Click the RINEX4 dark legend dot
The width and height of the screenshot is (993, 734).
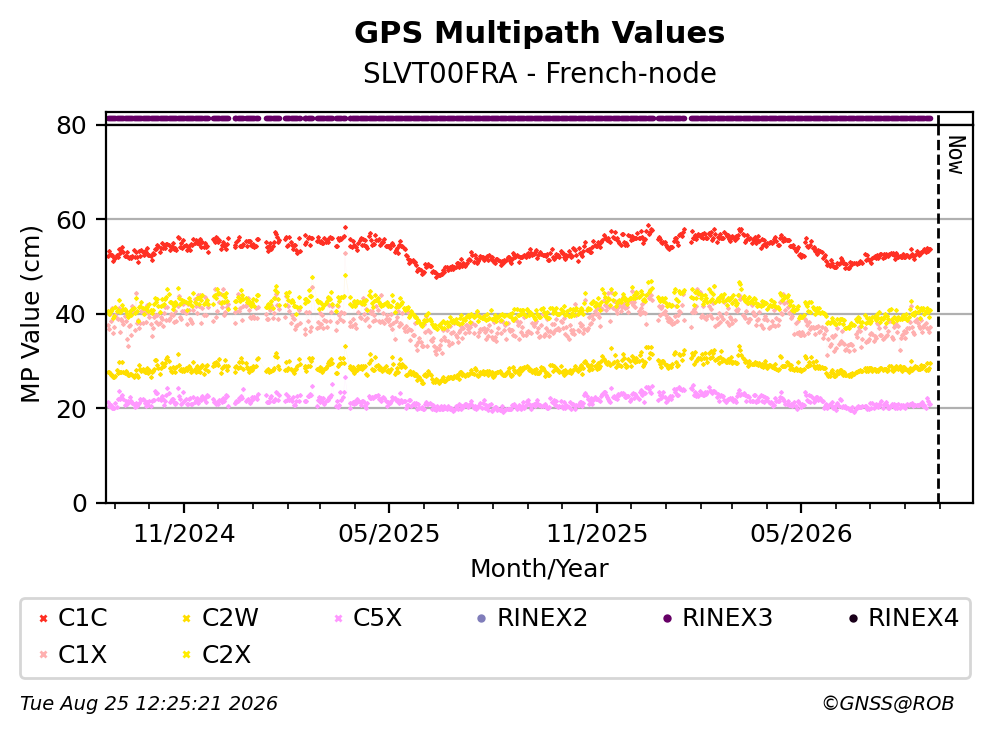coord(853,618)
